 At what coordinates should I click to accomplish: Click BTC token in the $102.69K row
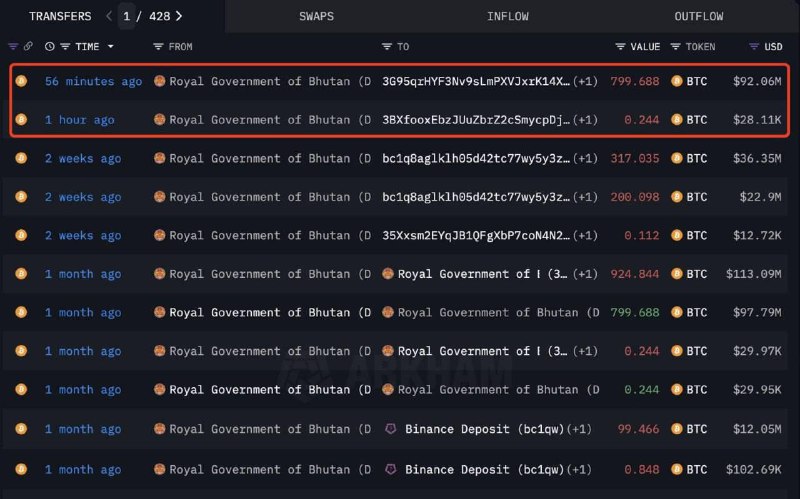pyautogui.click(x=689, y=469)
